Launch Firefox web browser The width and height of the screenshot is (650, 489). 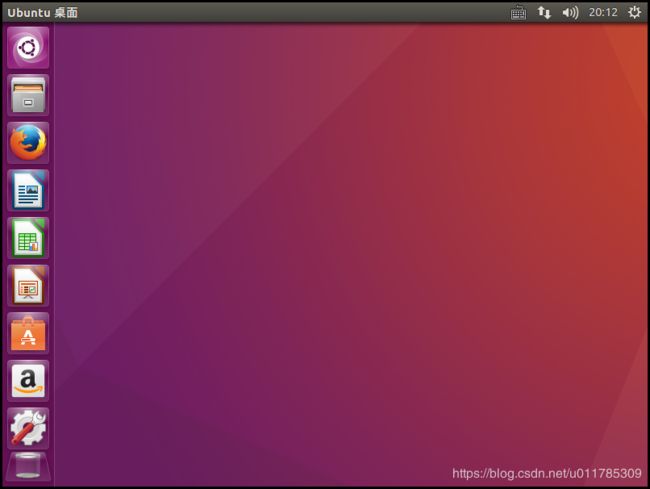tap(28, 143)
